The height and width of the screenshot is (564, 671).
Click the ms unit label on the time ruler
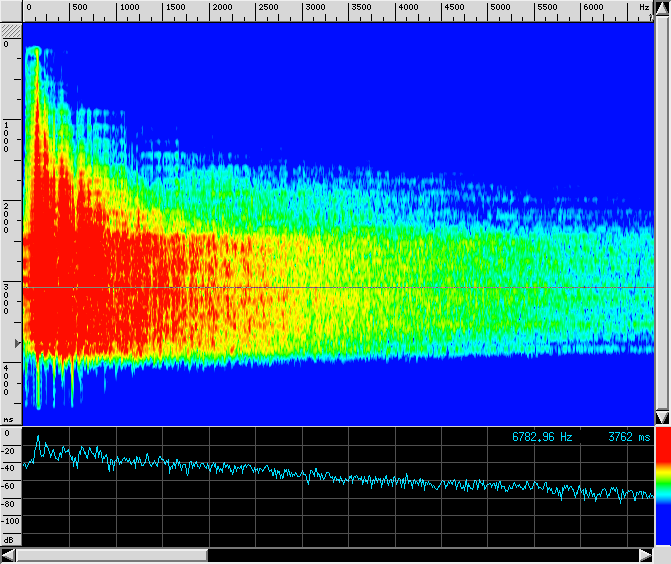point(8,419)
